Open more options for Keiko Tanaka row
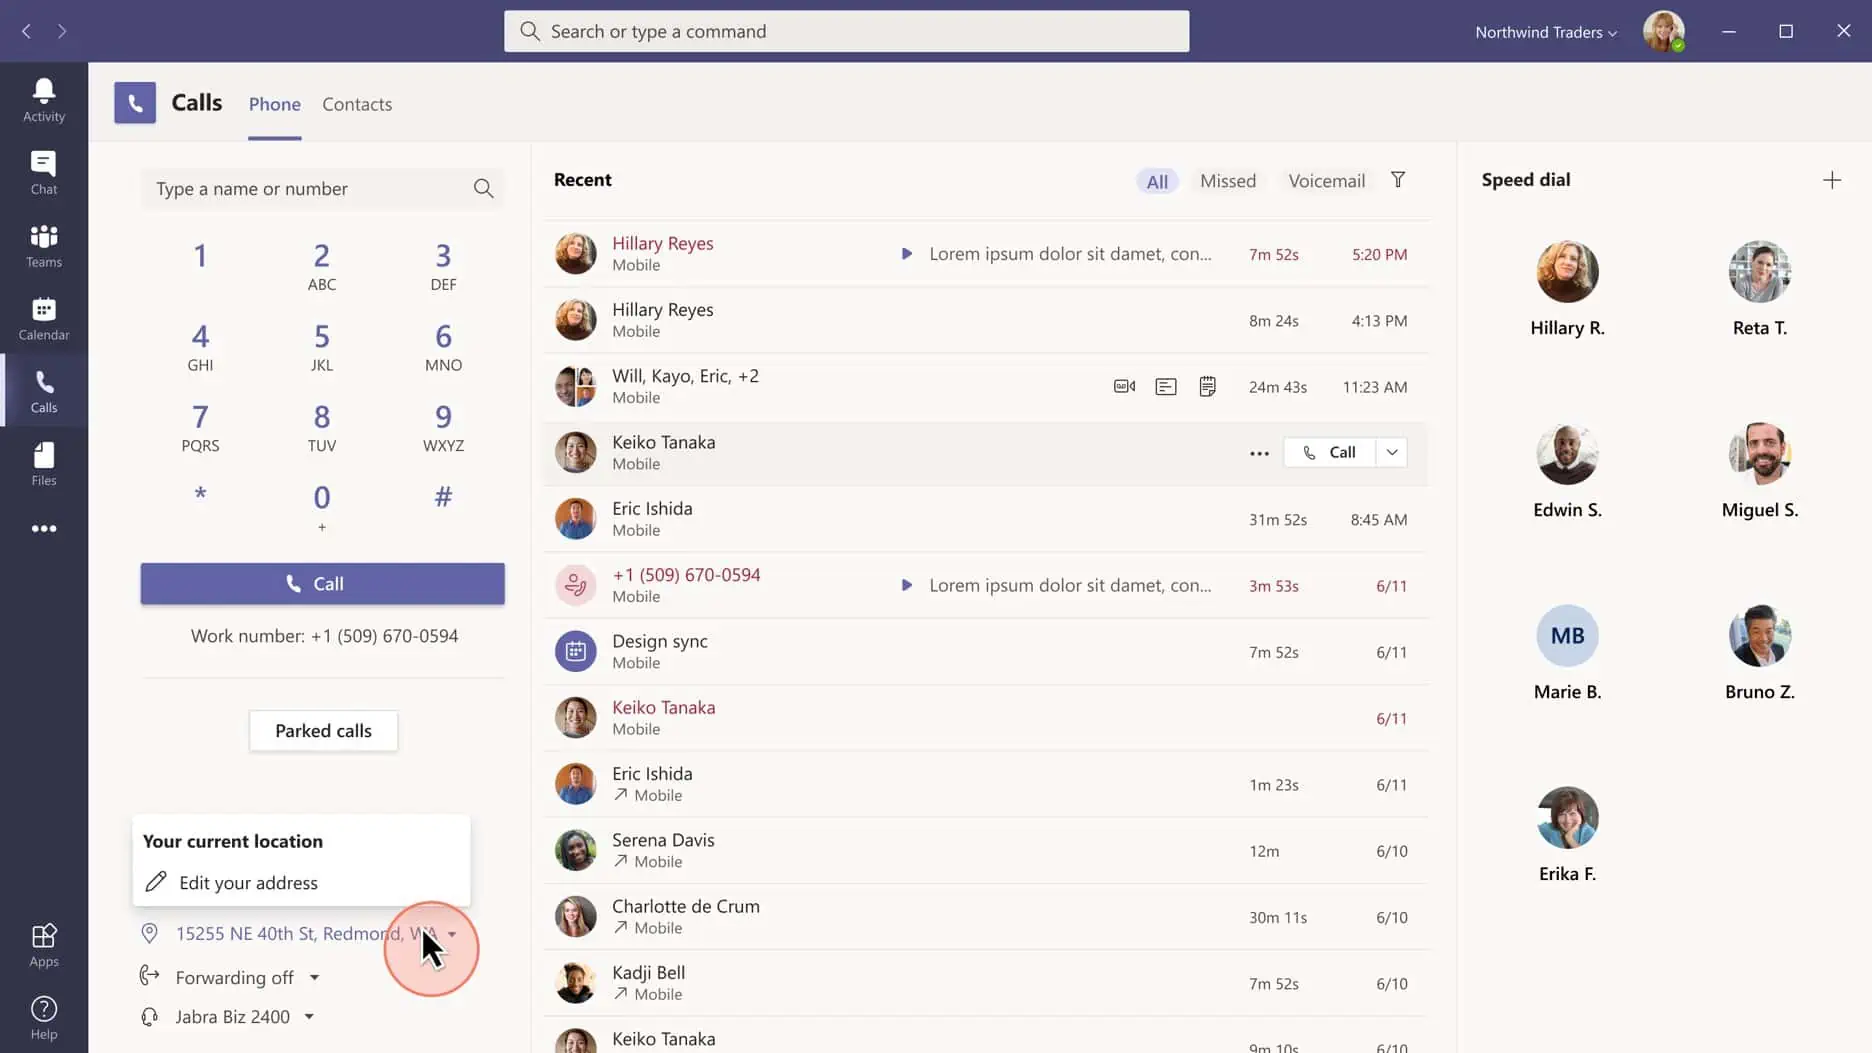 (1259, 453)
